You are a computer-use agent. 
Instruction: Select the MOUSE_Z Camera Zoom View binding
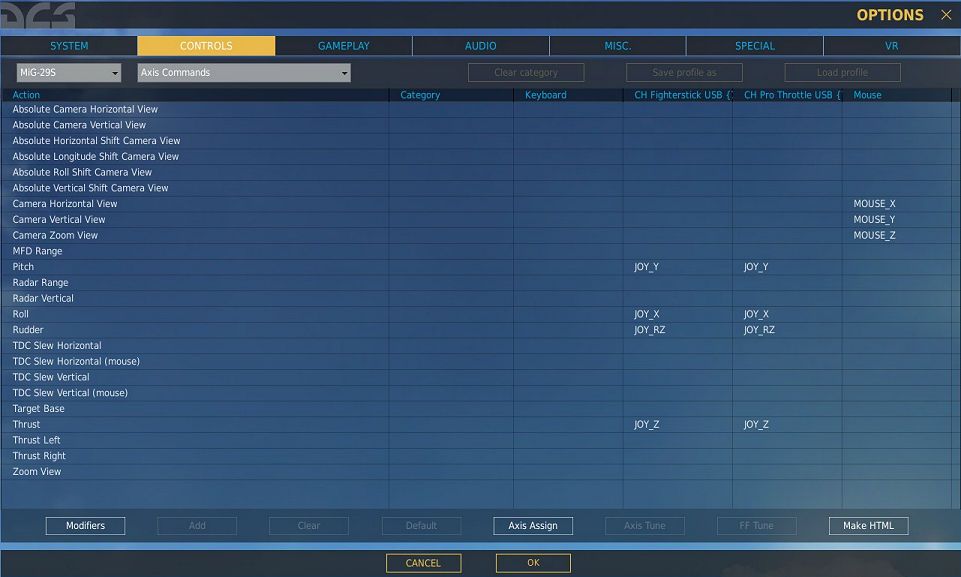pyautogui.click(x=874, y=236)
